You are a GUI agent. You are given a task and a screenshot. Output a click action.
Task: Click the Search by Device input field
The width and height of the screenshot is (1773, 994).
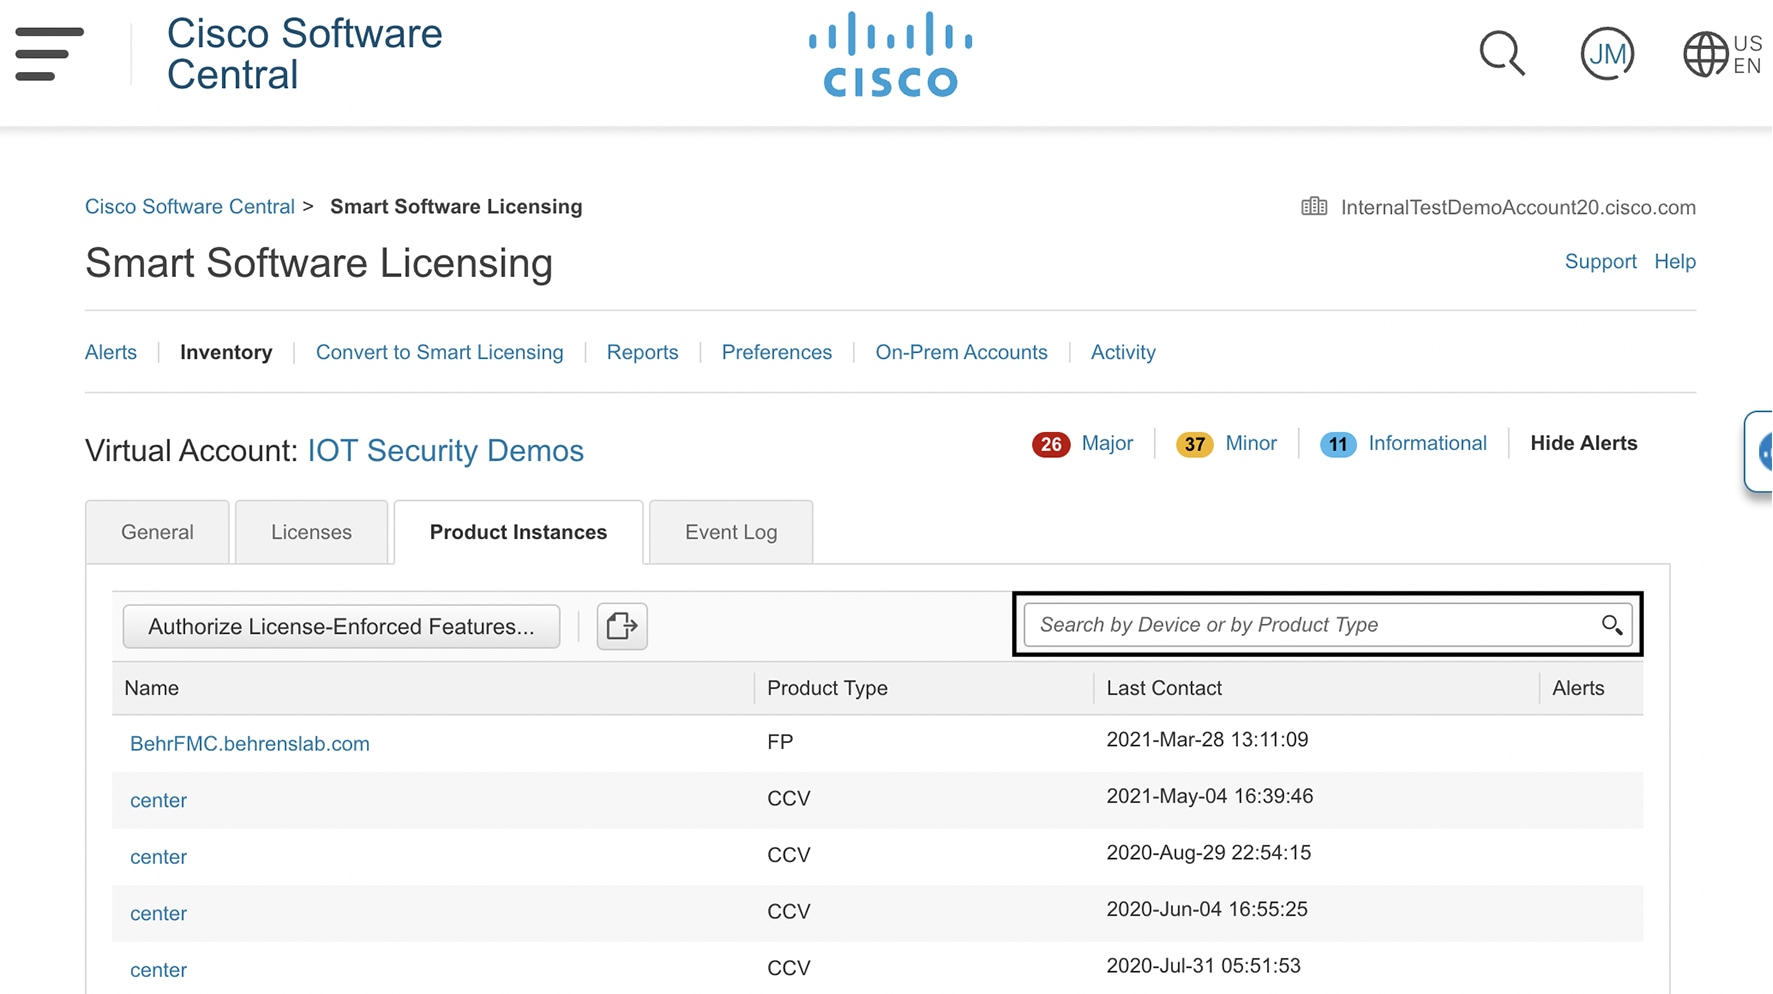point(1310,625)
